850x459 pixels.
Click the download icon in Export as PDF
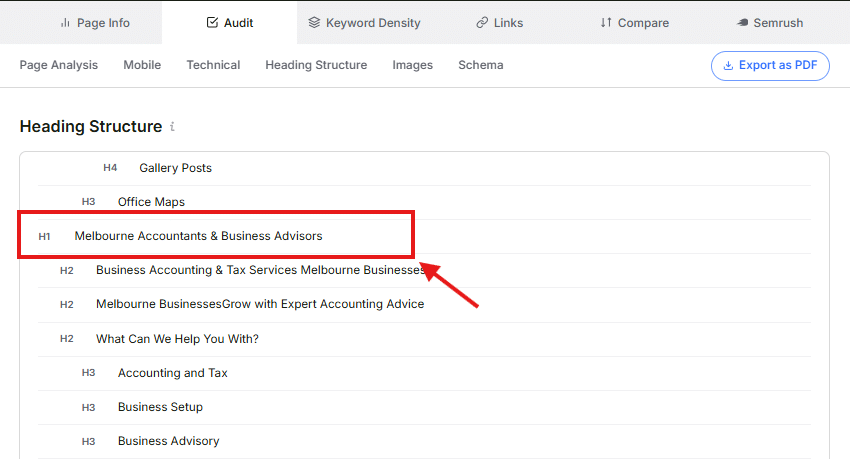(x=728, y=66)
